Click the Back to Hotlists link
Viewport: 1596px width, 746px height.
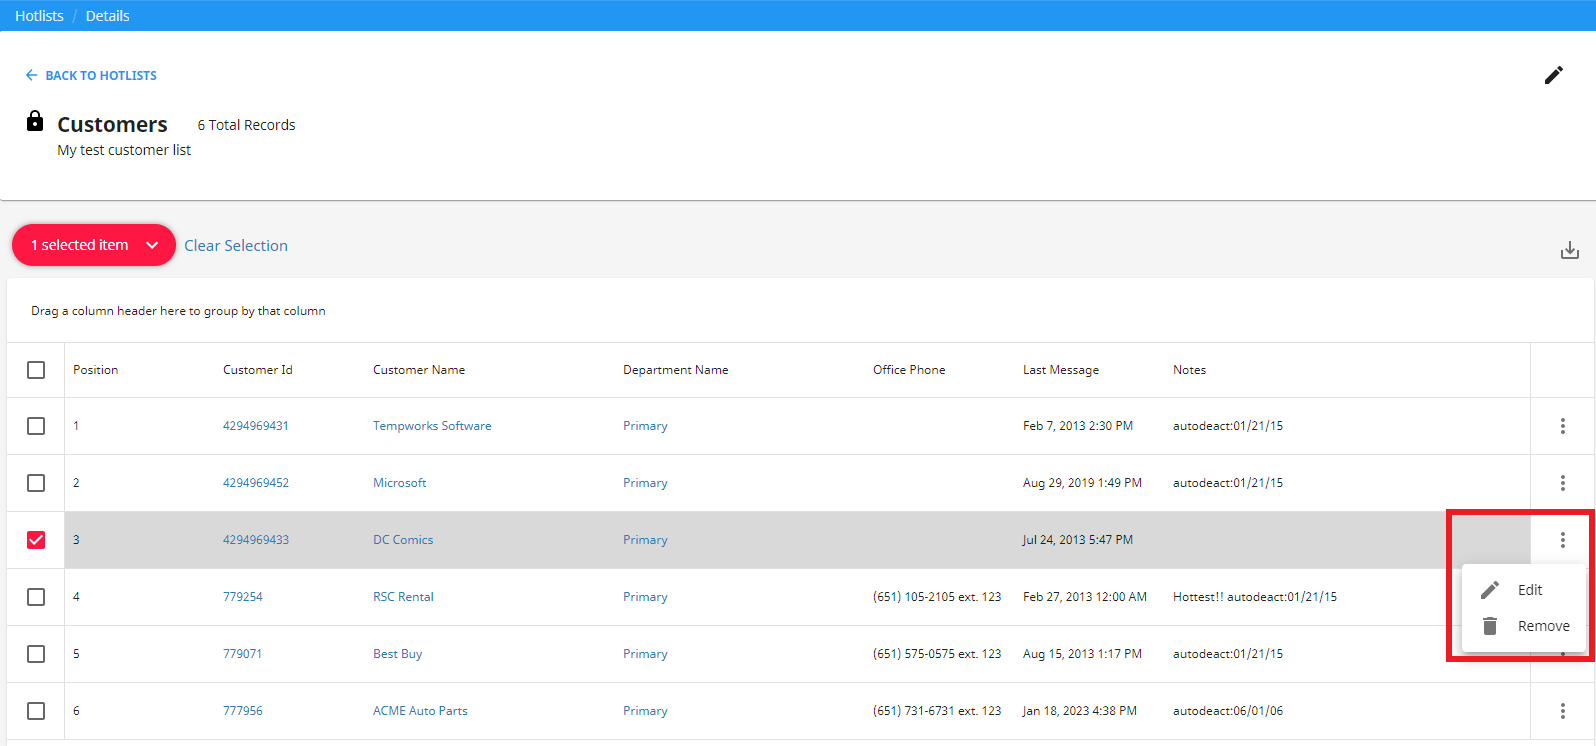coord(91,75)
